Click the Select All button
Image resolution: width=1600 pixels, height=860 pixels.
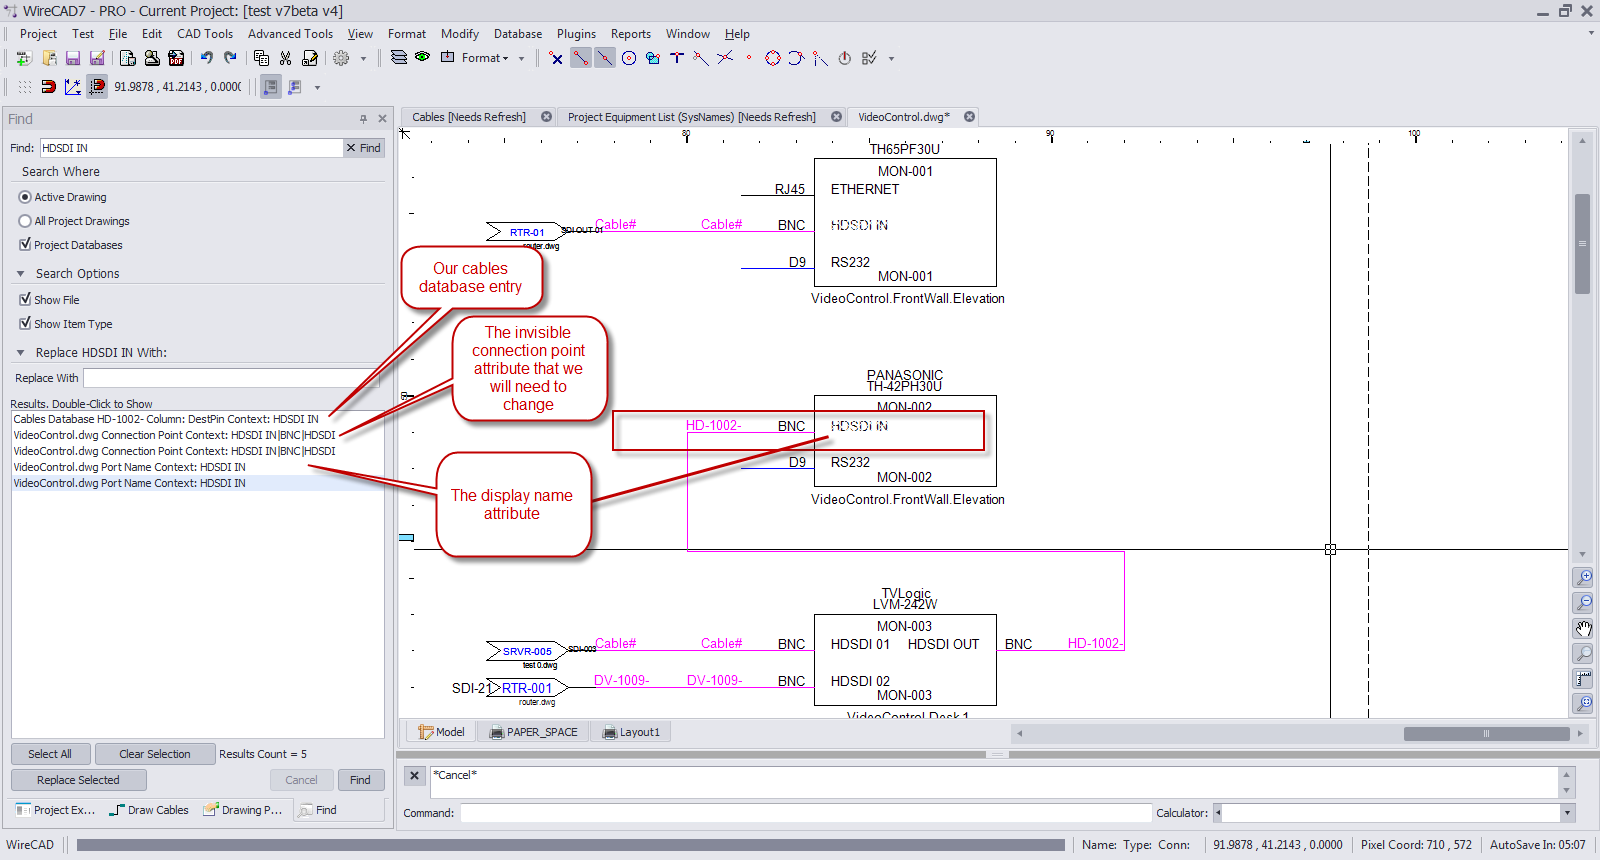pos(50,754)
